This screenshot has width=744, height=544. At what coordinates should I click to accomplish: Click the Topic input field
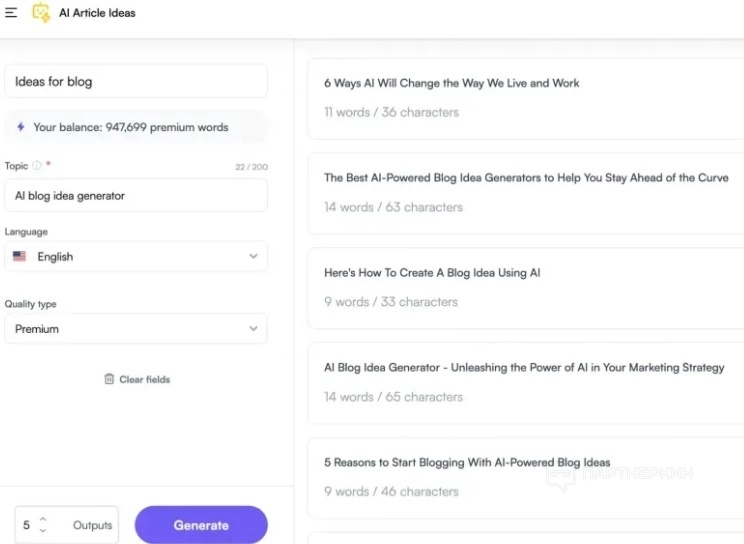pos(136,196)
